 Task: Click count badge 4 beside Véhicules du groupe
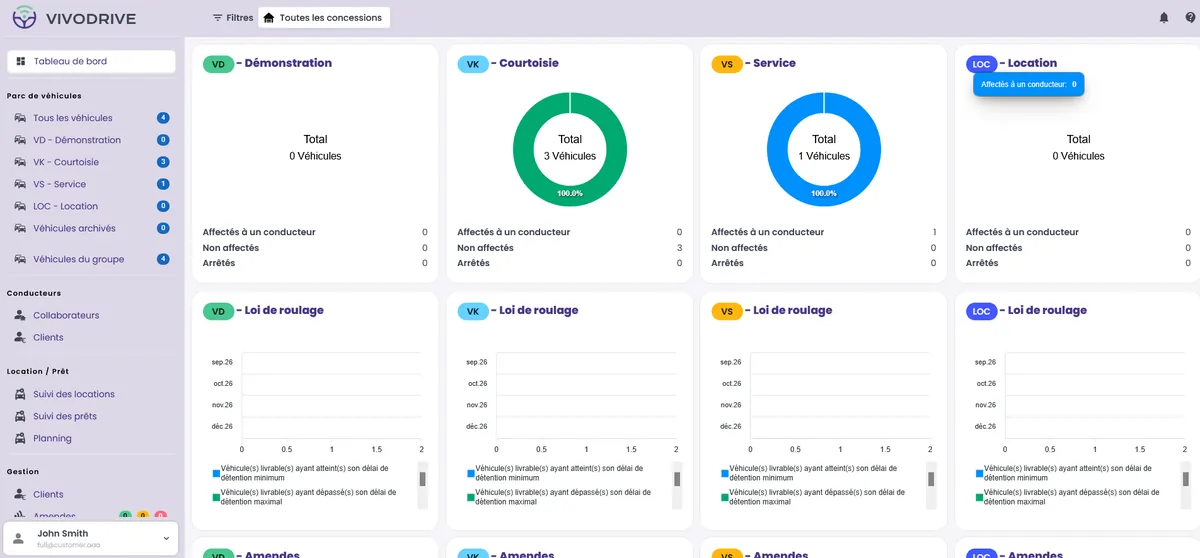[163, 259]
